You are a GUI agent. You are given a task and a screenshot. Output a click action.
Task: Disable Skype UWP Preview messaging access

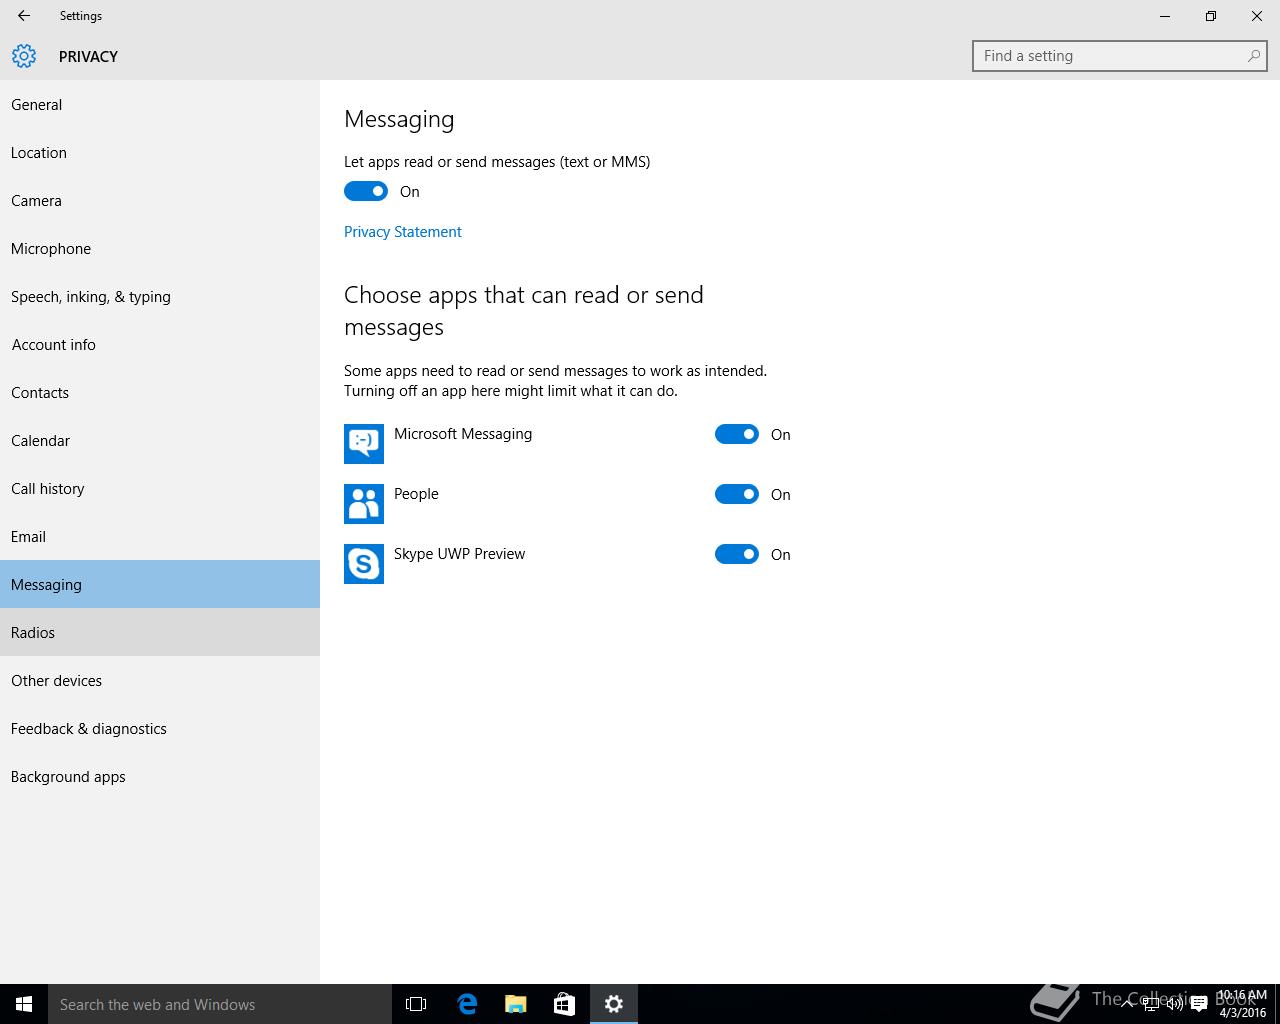737,554
